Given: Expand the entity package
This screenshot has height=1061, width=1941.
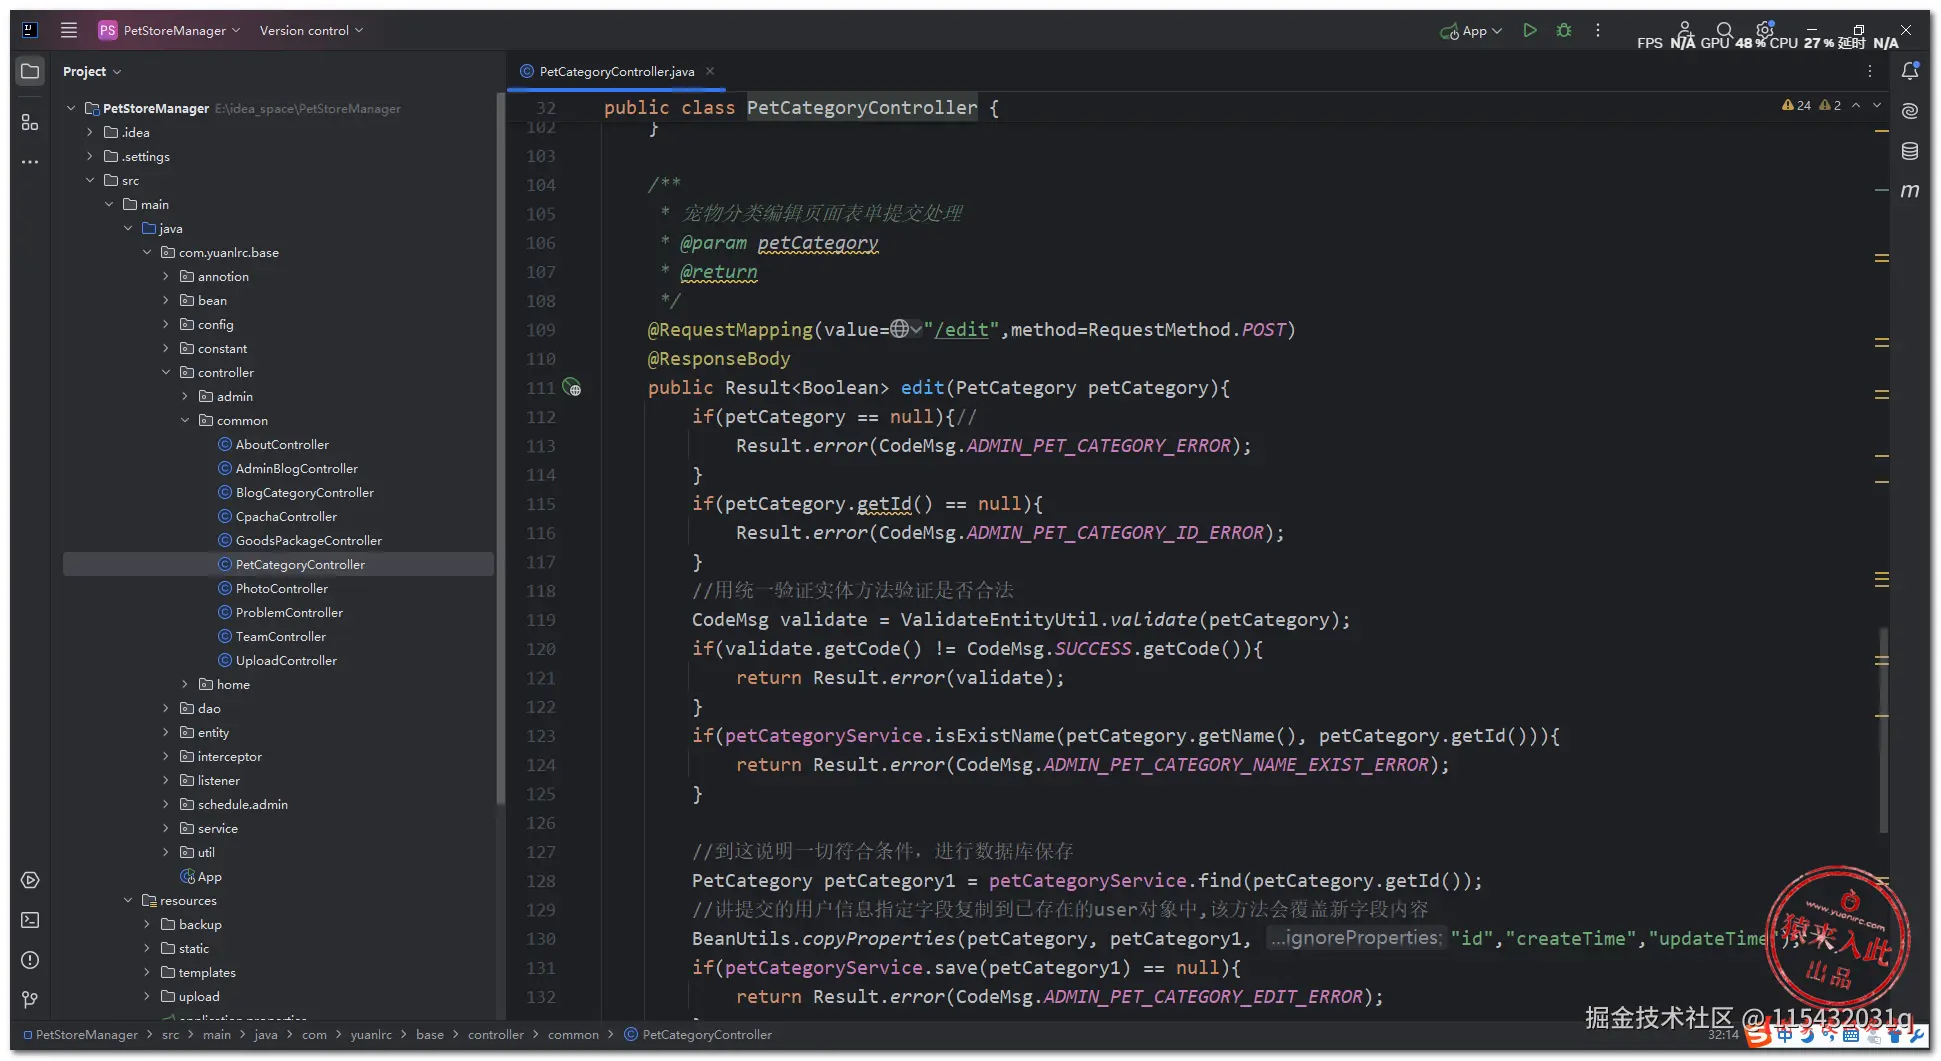Looking at the screenshot, I should pyautogui.click(x=165, y=732).
